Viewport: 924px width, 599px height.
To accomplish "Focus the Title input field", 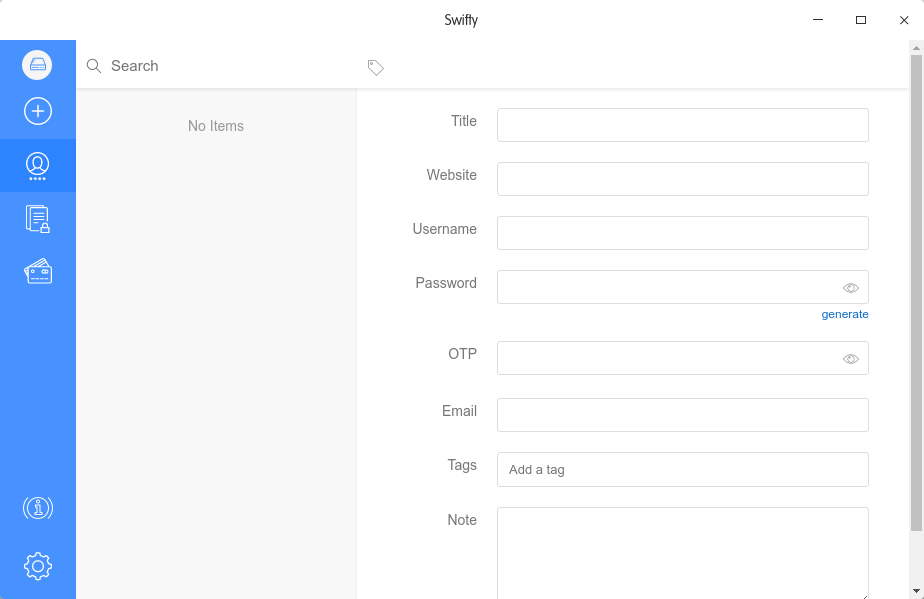I will [x=682, y=125].
